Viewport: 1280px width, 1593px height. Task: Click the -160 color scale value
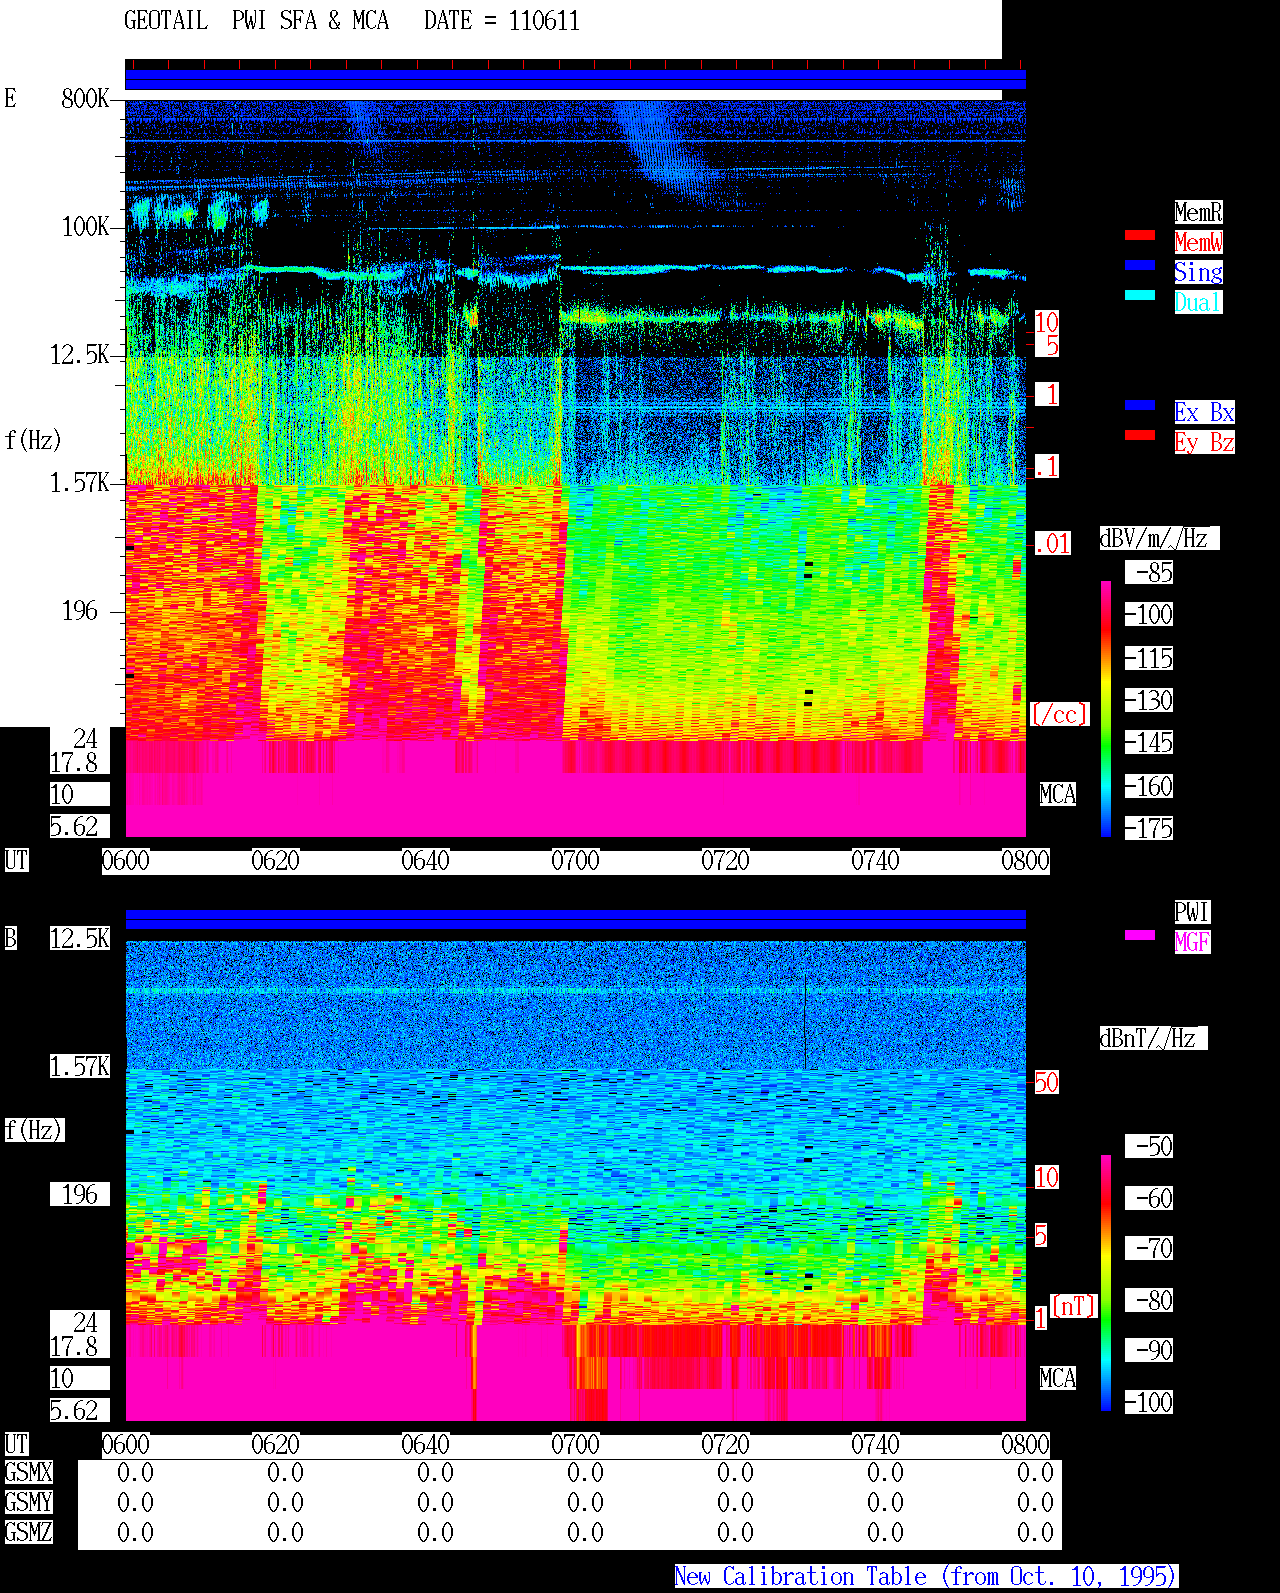[x=1150, y=786]
